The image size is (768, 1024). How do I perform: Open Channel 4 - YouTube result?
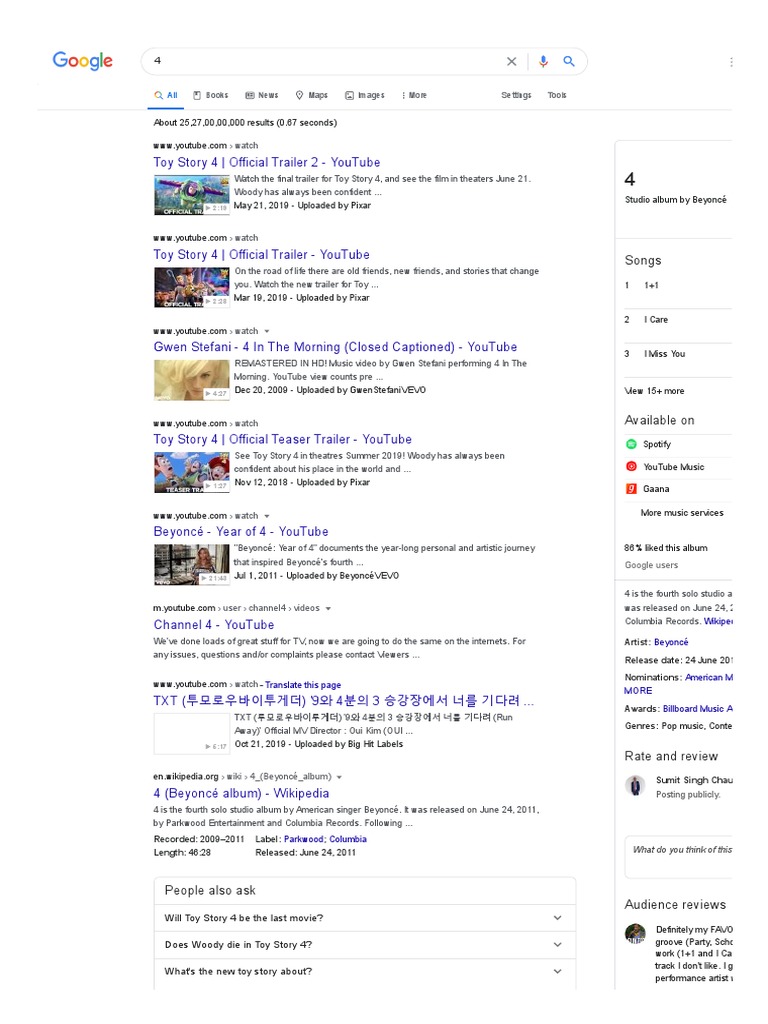pos(214,625)
